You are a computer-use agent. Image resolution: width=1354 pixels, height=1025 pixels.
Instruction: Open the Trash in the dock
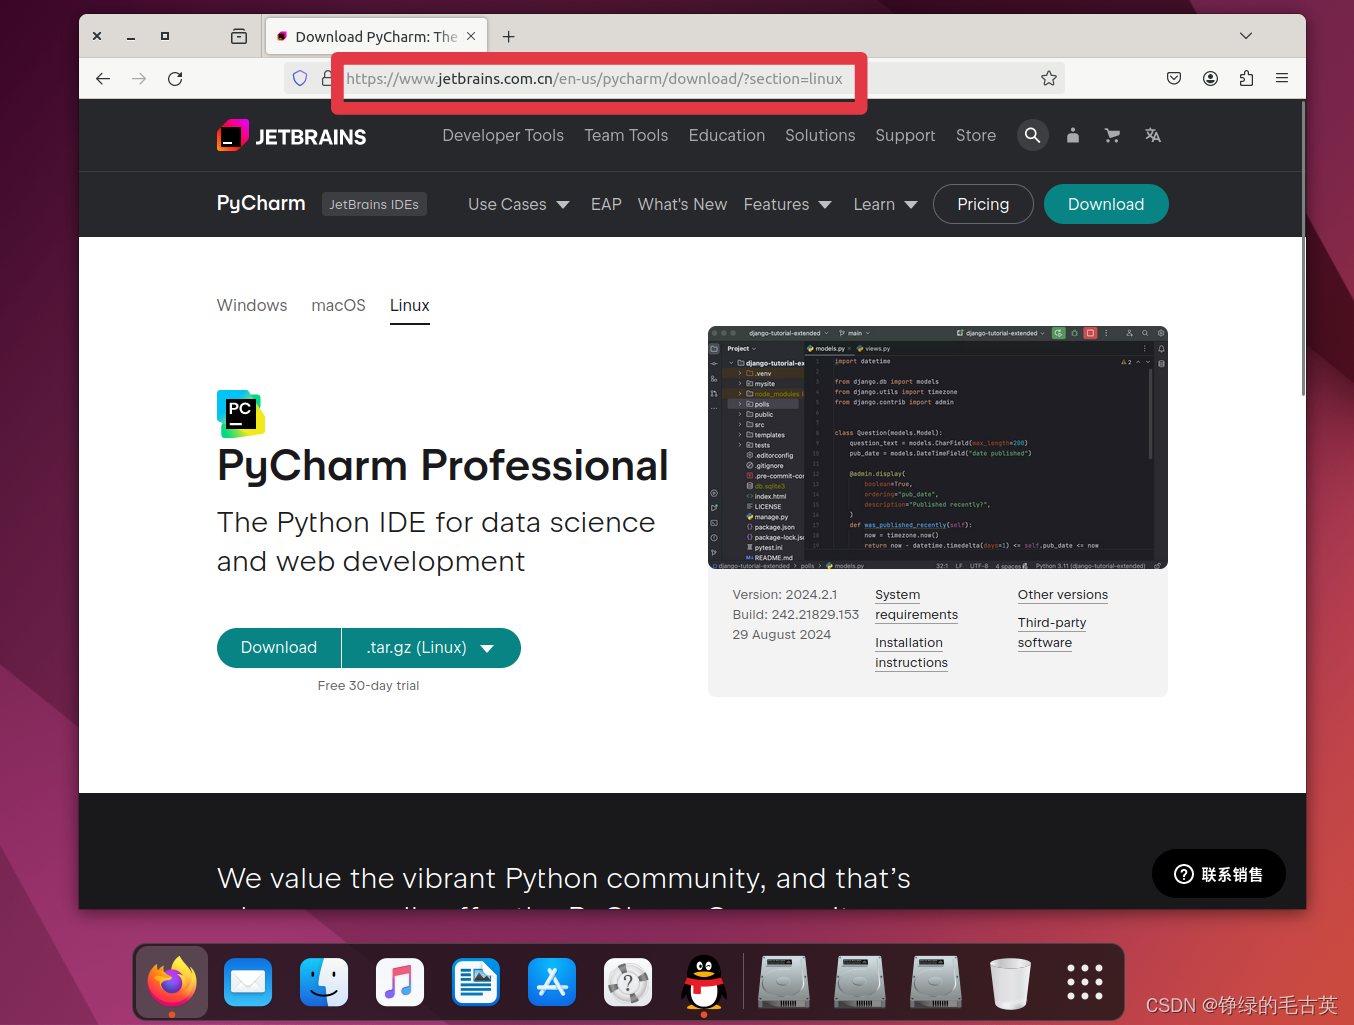1010,983
